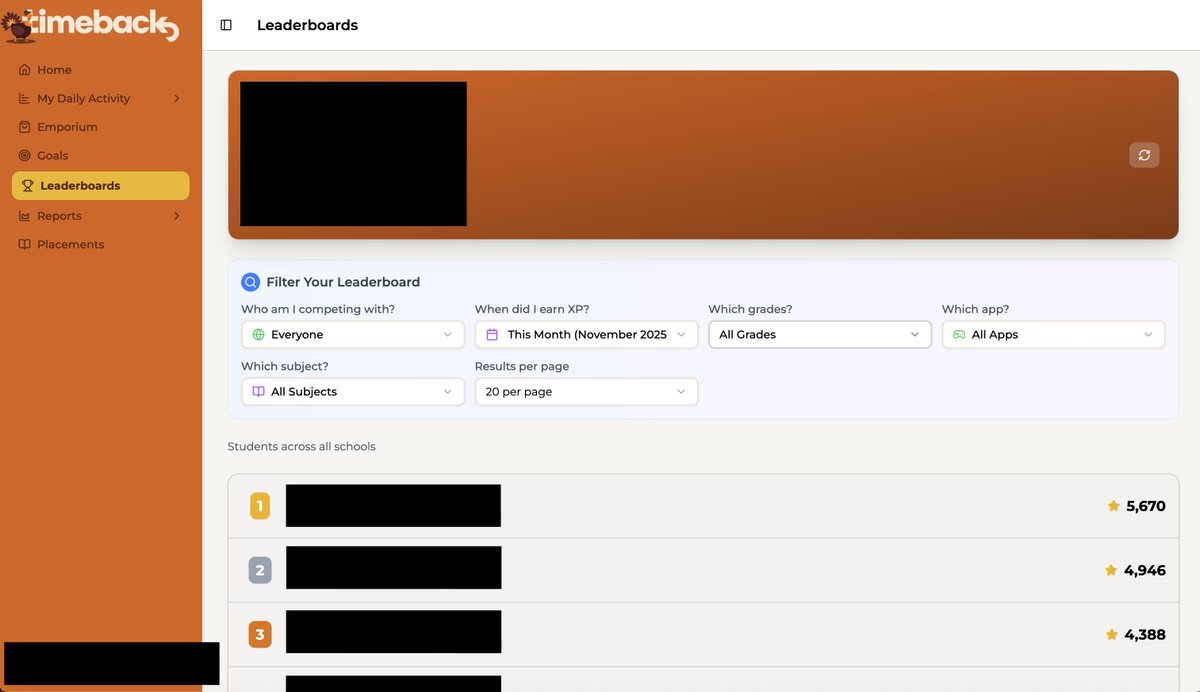Toggle the sidebar panel icon
The image size is (1200, 692).
[x=226, y=25]
